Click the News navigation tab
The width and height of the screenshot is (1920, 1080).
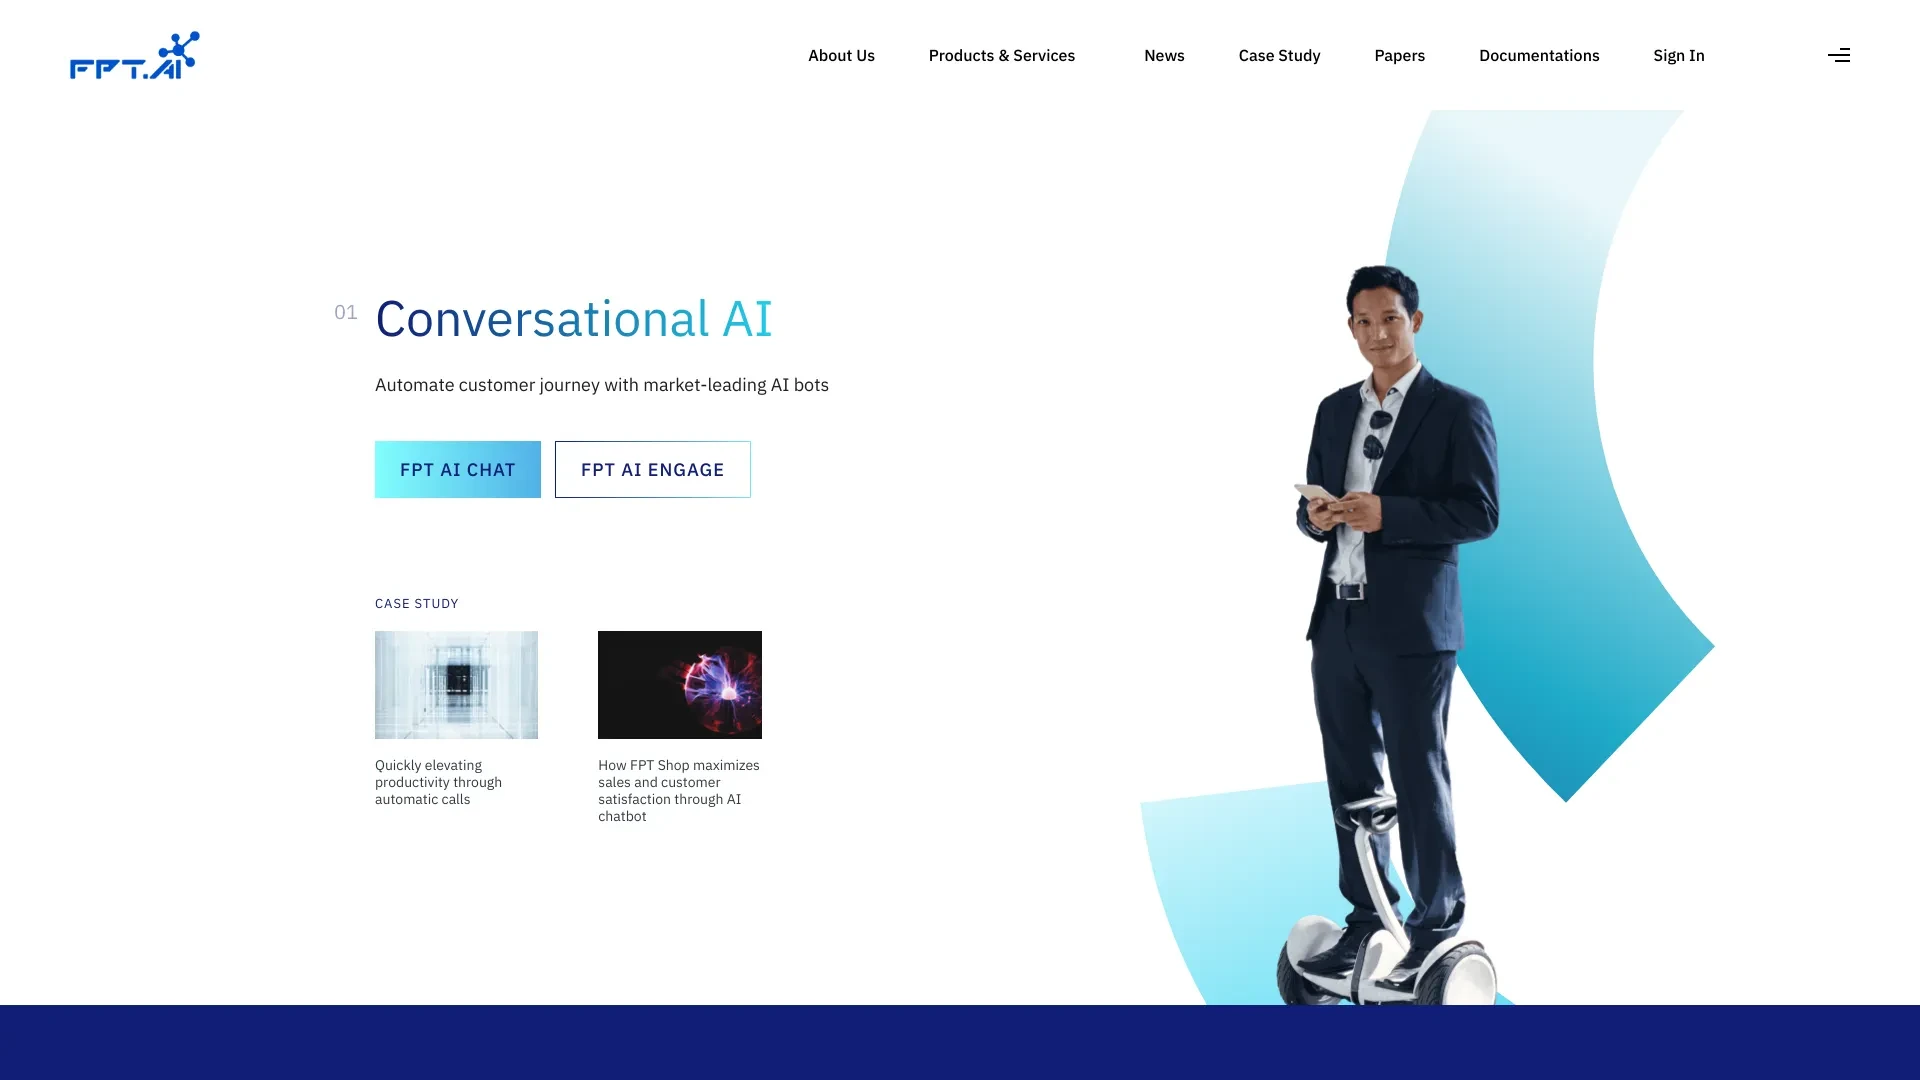(1164, 54)
